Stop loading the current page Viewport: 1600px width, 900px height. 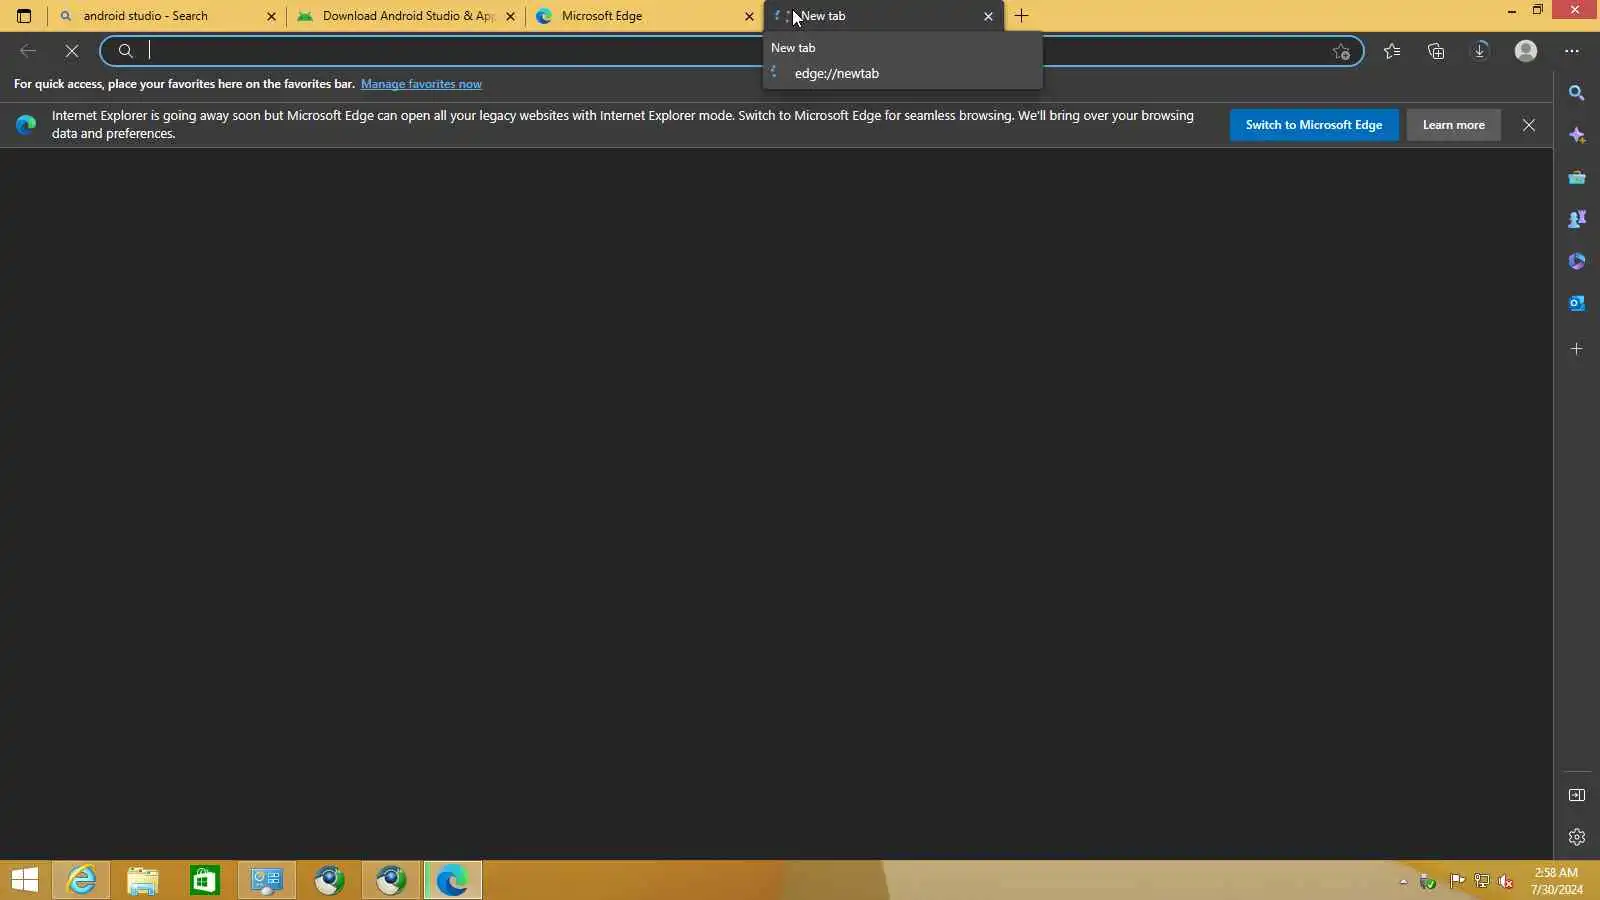pos(72,51)
